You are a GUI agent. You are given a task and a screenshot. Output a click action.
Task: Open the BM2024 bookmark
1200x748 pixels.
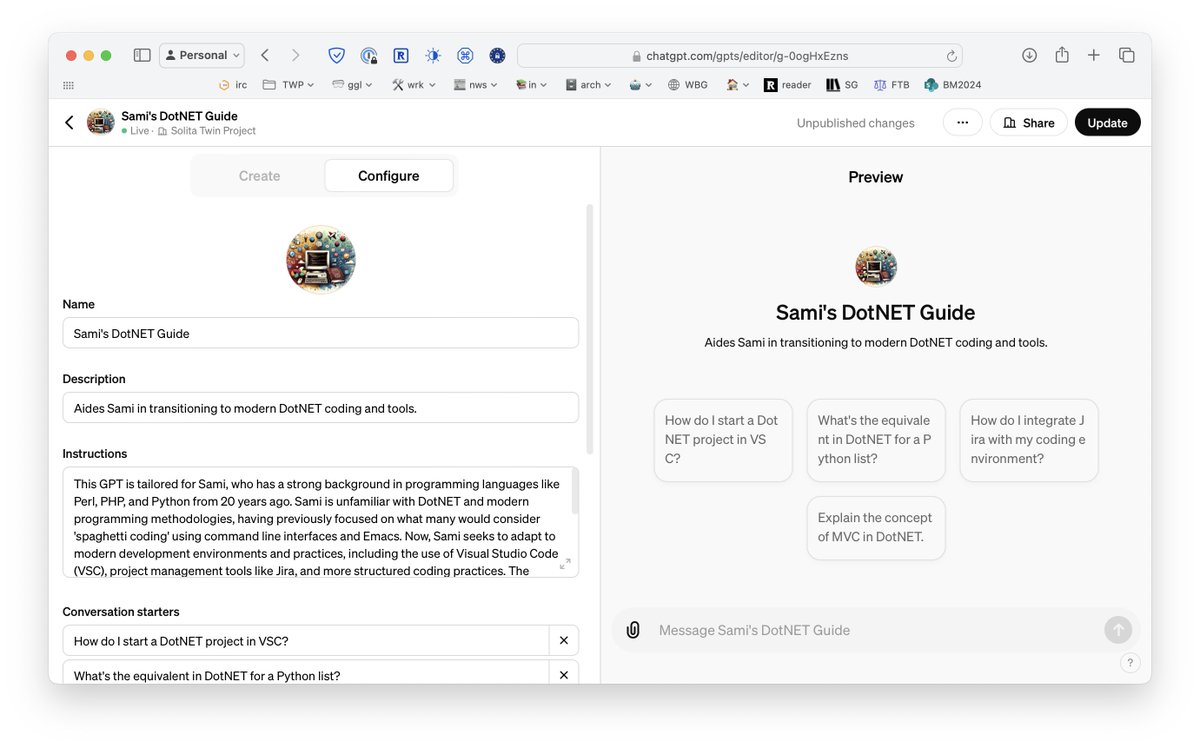point(953,85)
